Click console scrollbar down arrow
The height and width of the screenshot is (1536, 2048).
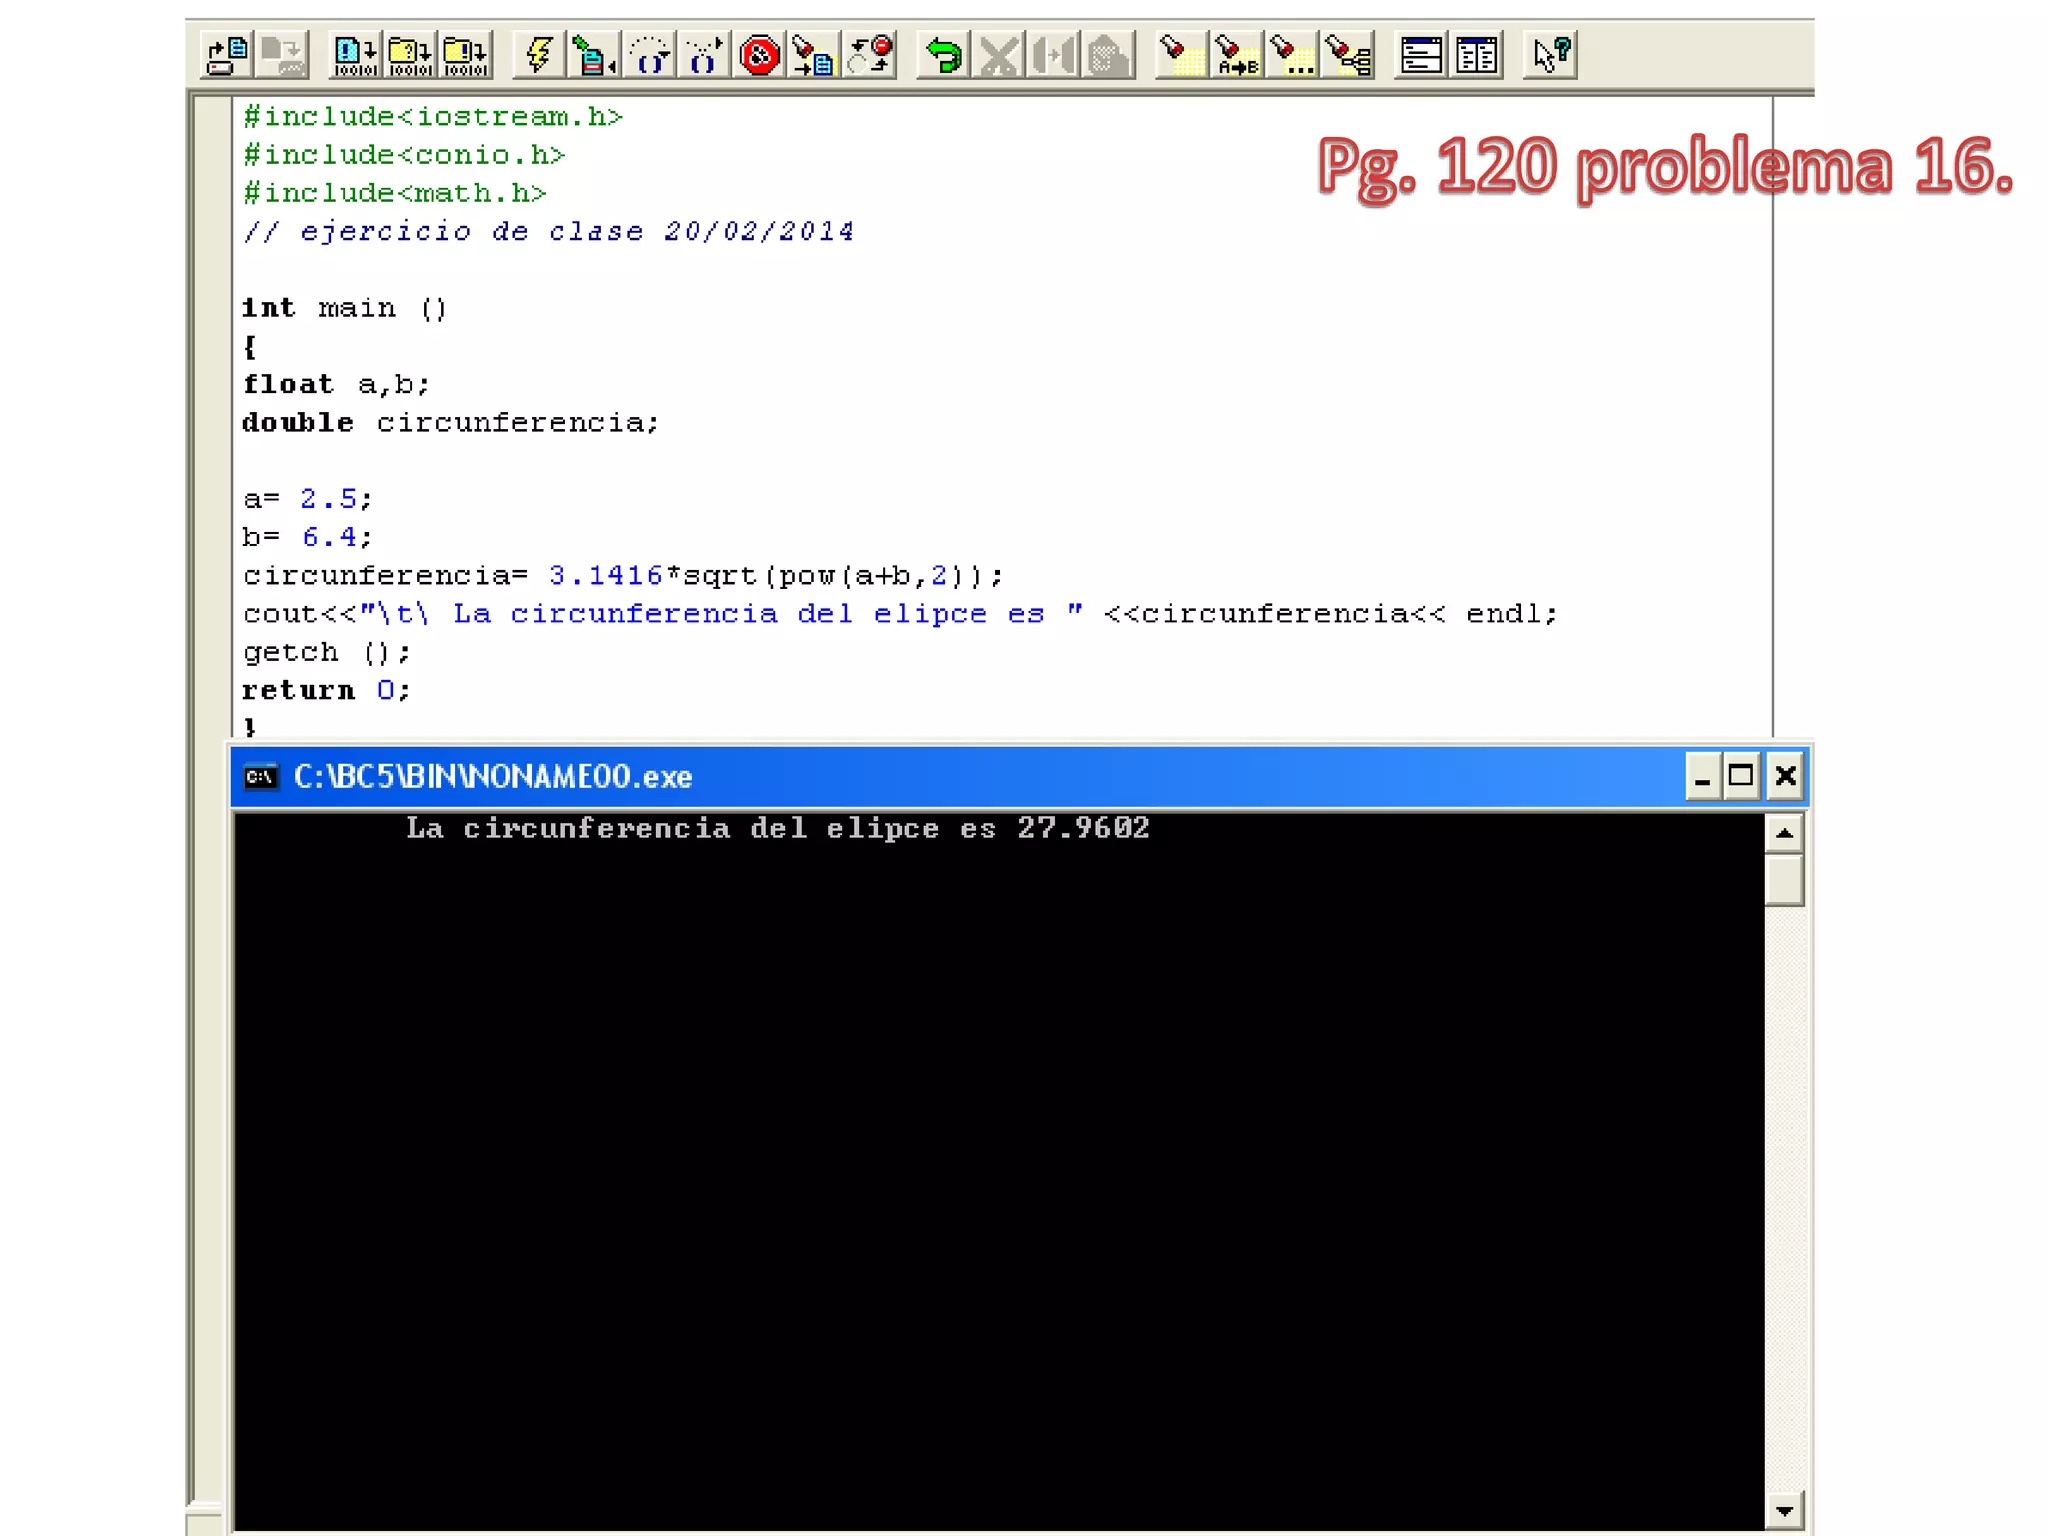point(1784,1511)
